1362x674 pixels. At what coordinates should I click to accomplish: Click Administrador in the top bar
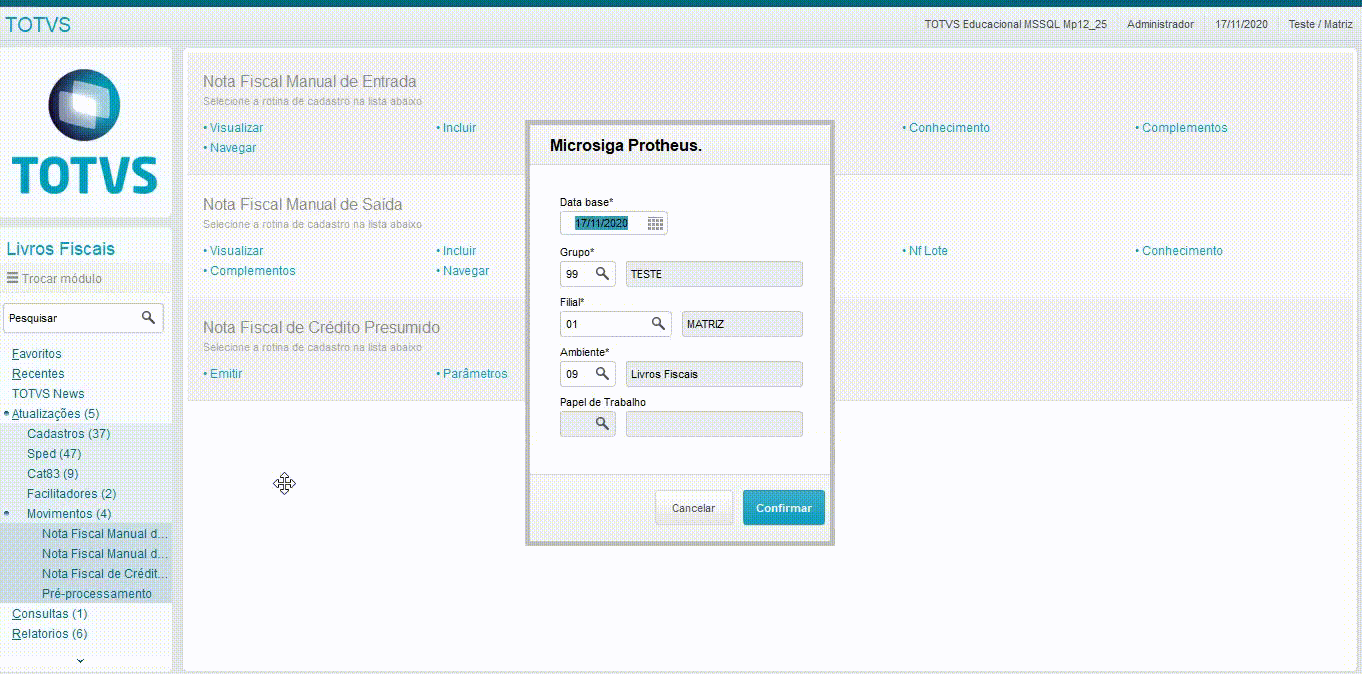click(x=1160, y=24)
